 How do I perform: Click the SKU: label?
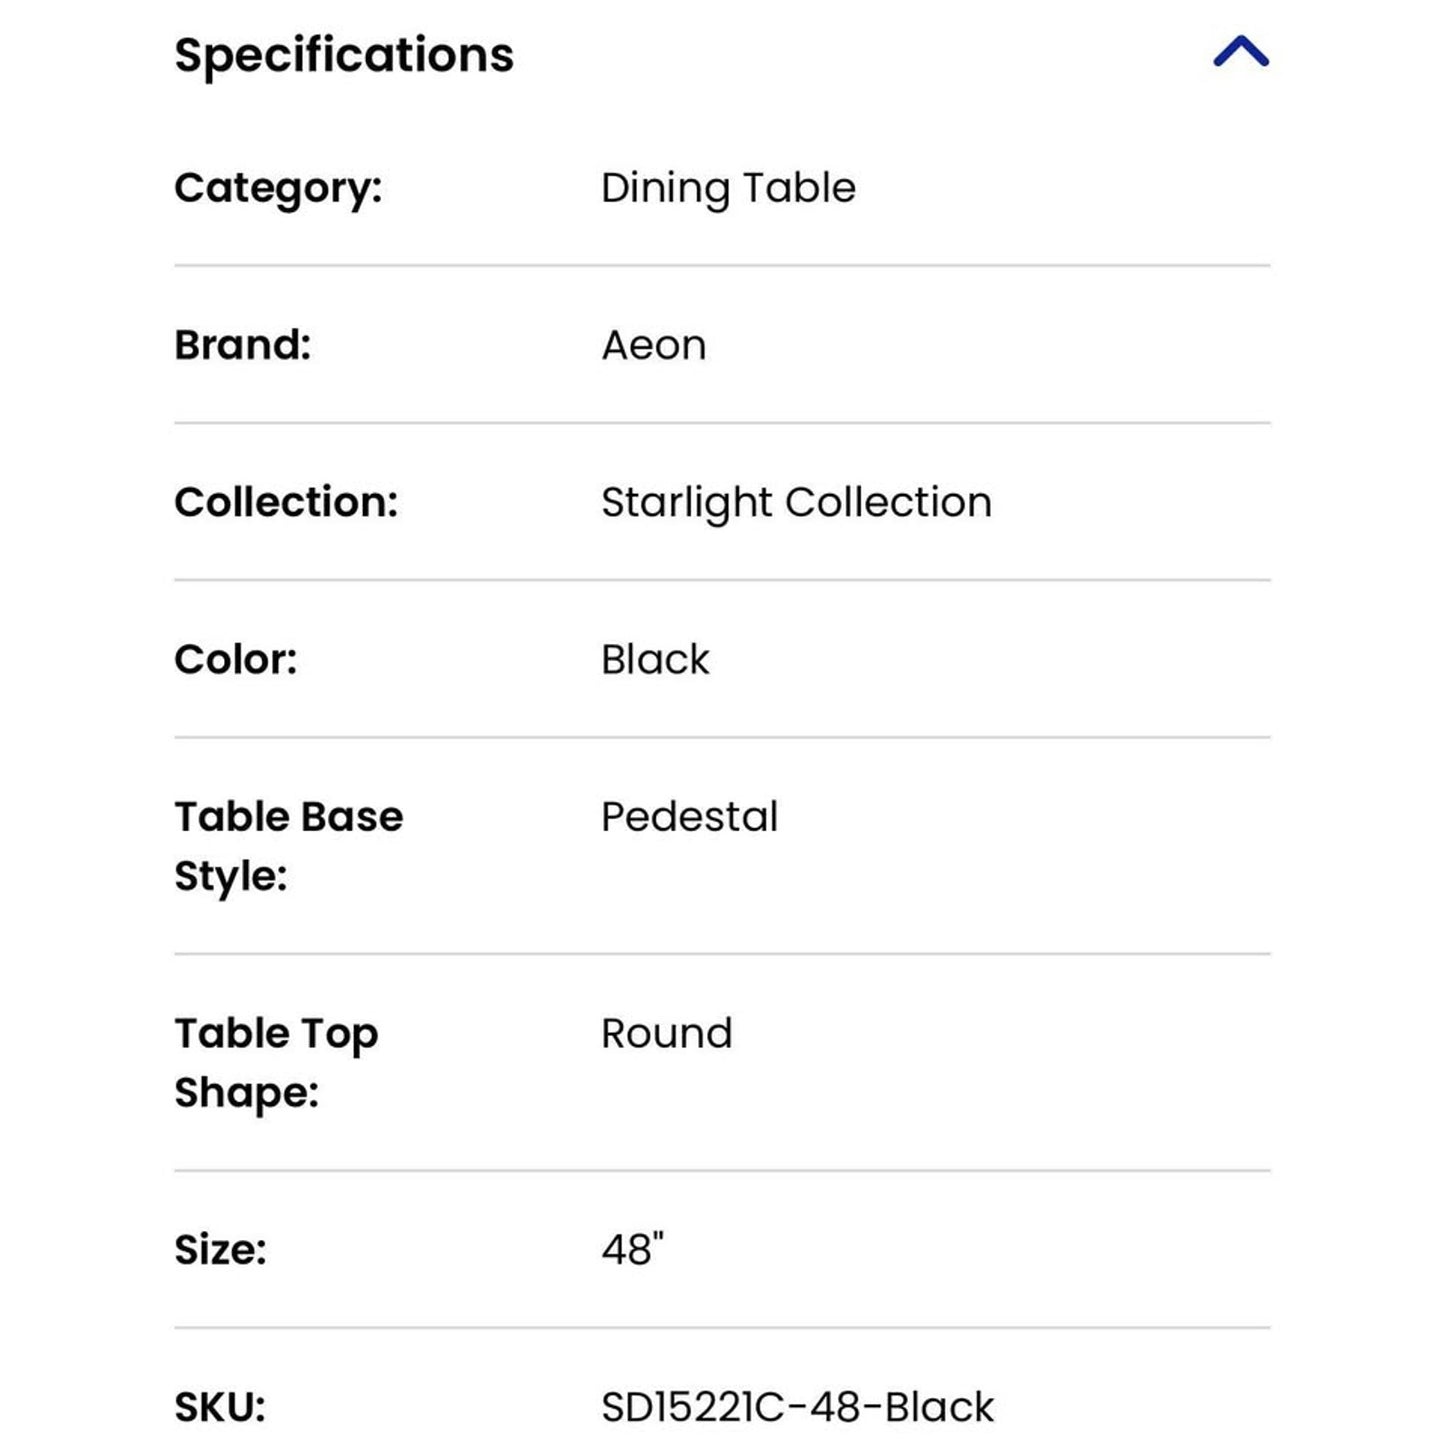tap(220, 1407)
